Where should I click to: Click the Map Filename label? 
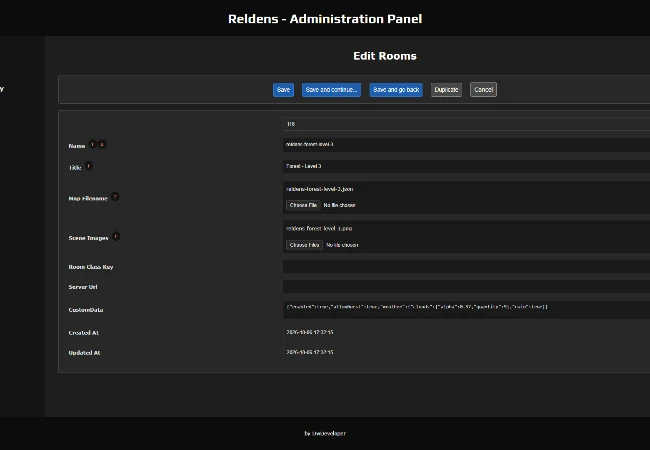88,198
